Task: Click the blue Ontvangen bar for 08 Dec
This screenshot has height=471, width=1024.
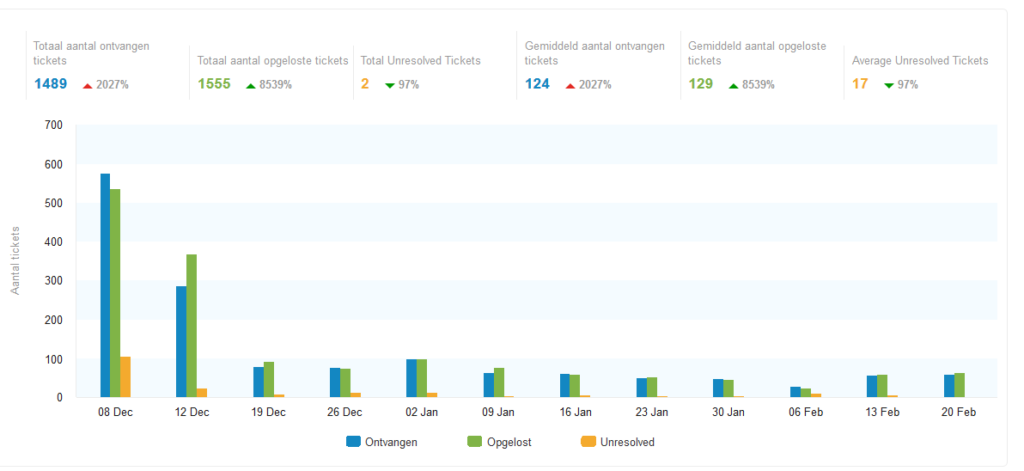Action: pyautogui.click(x=105, y=285)
